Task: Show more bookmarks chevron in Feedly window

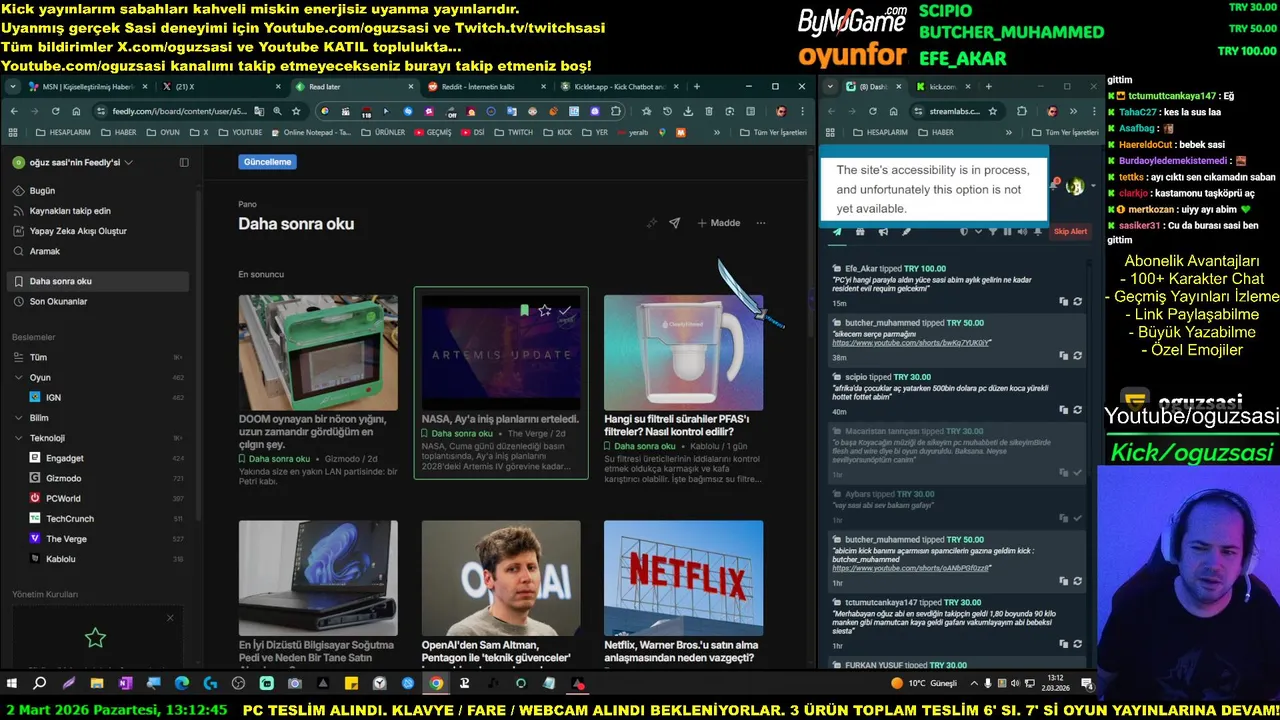Action: (x=717, y=132)
